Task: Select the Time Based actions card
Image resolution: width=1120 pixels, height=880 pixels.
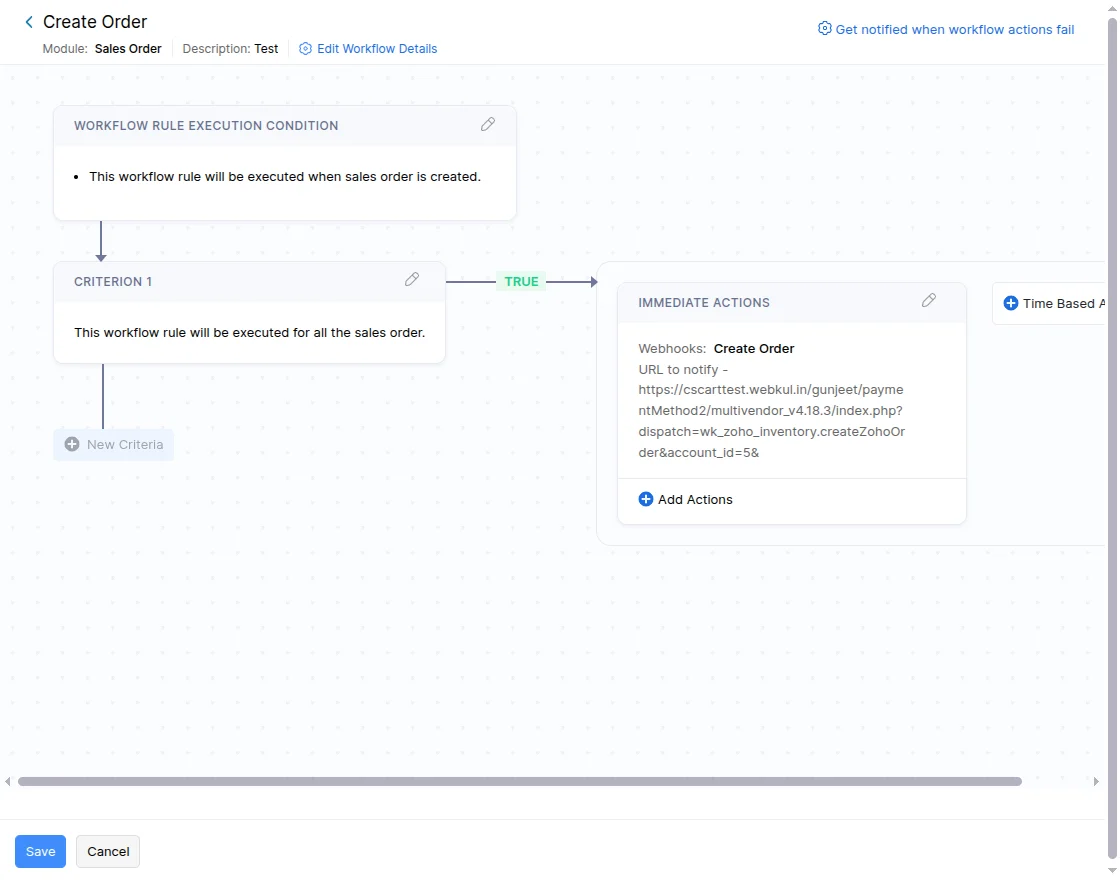Action: 1049,304
